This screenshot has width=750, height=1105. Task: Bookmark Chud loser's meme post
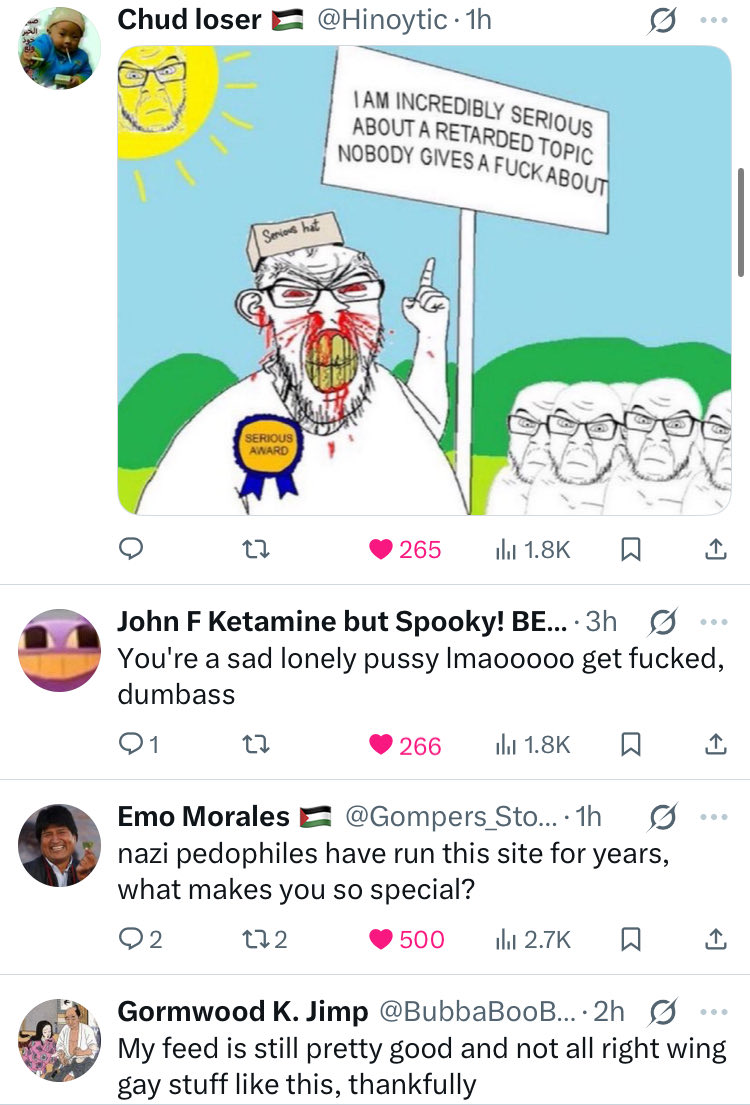[x=631, y=548]
